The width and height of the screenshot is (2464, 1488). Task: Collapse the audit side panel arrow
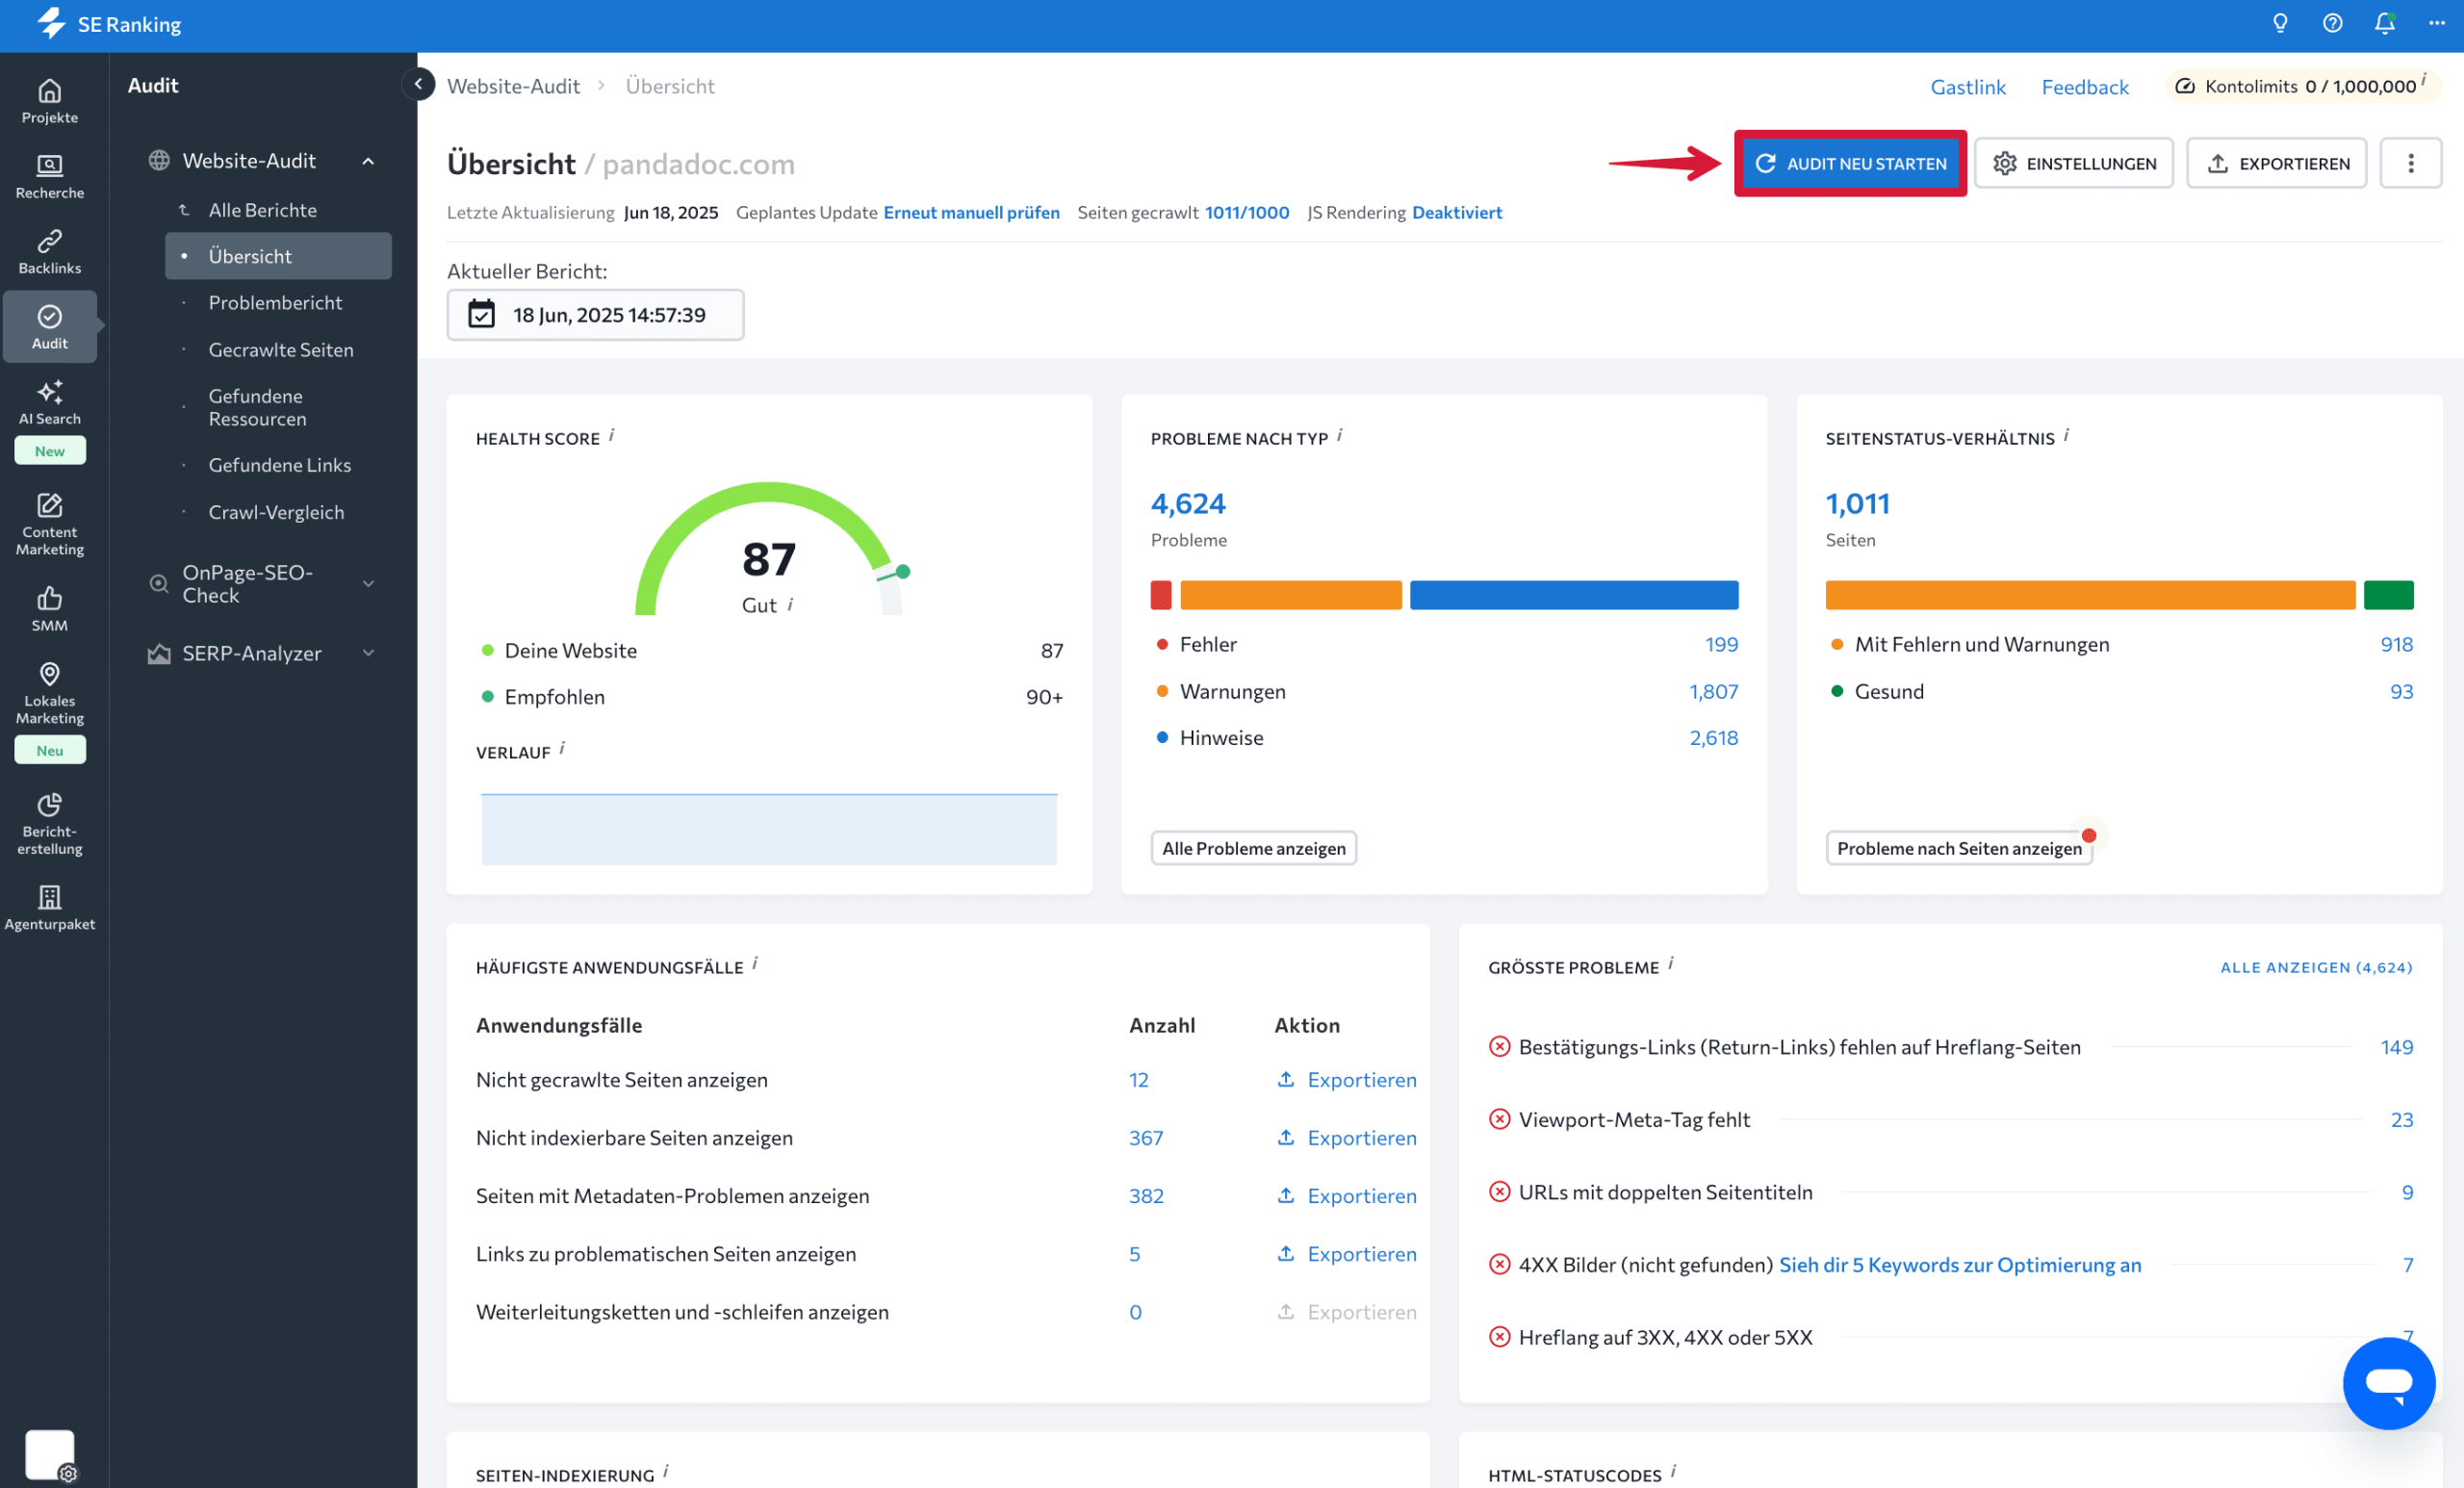coord(418,84)
